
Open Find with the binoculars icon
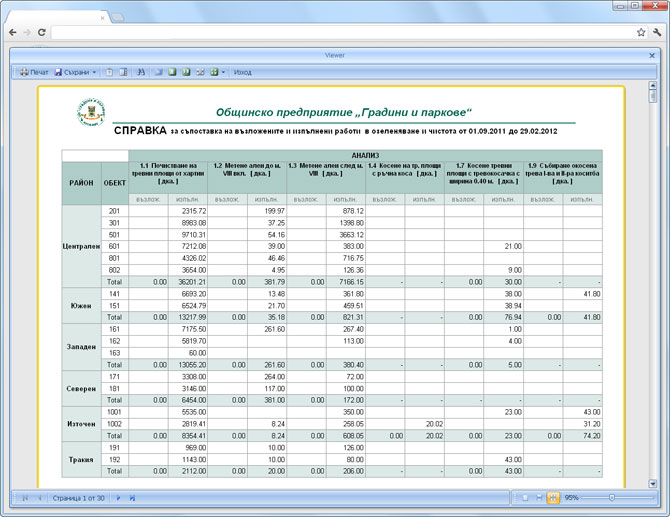(141, 72)
